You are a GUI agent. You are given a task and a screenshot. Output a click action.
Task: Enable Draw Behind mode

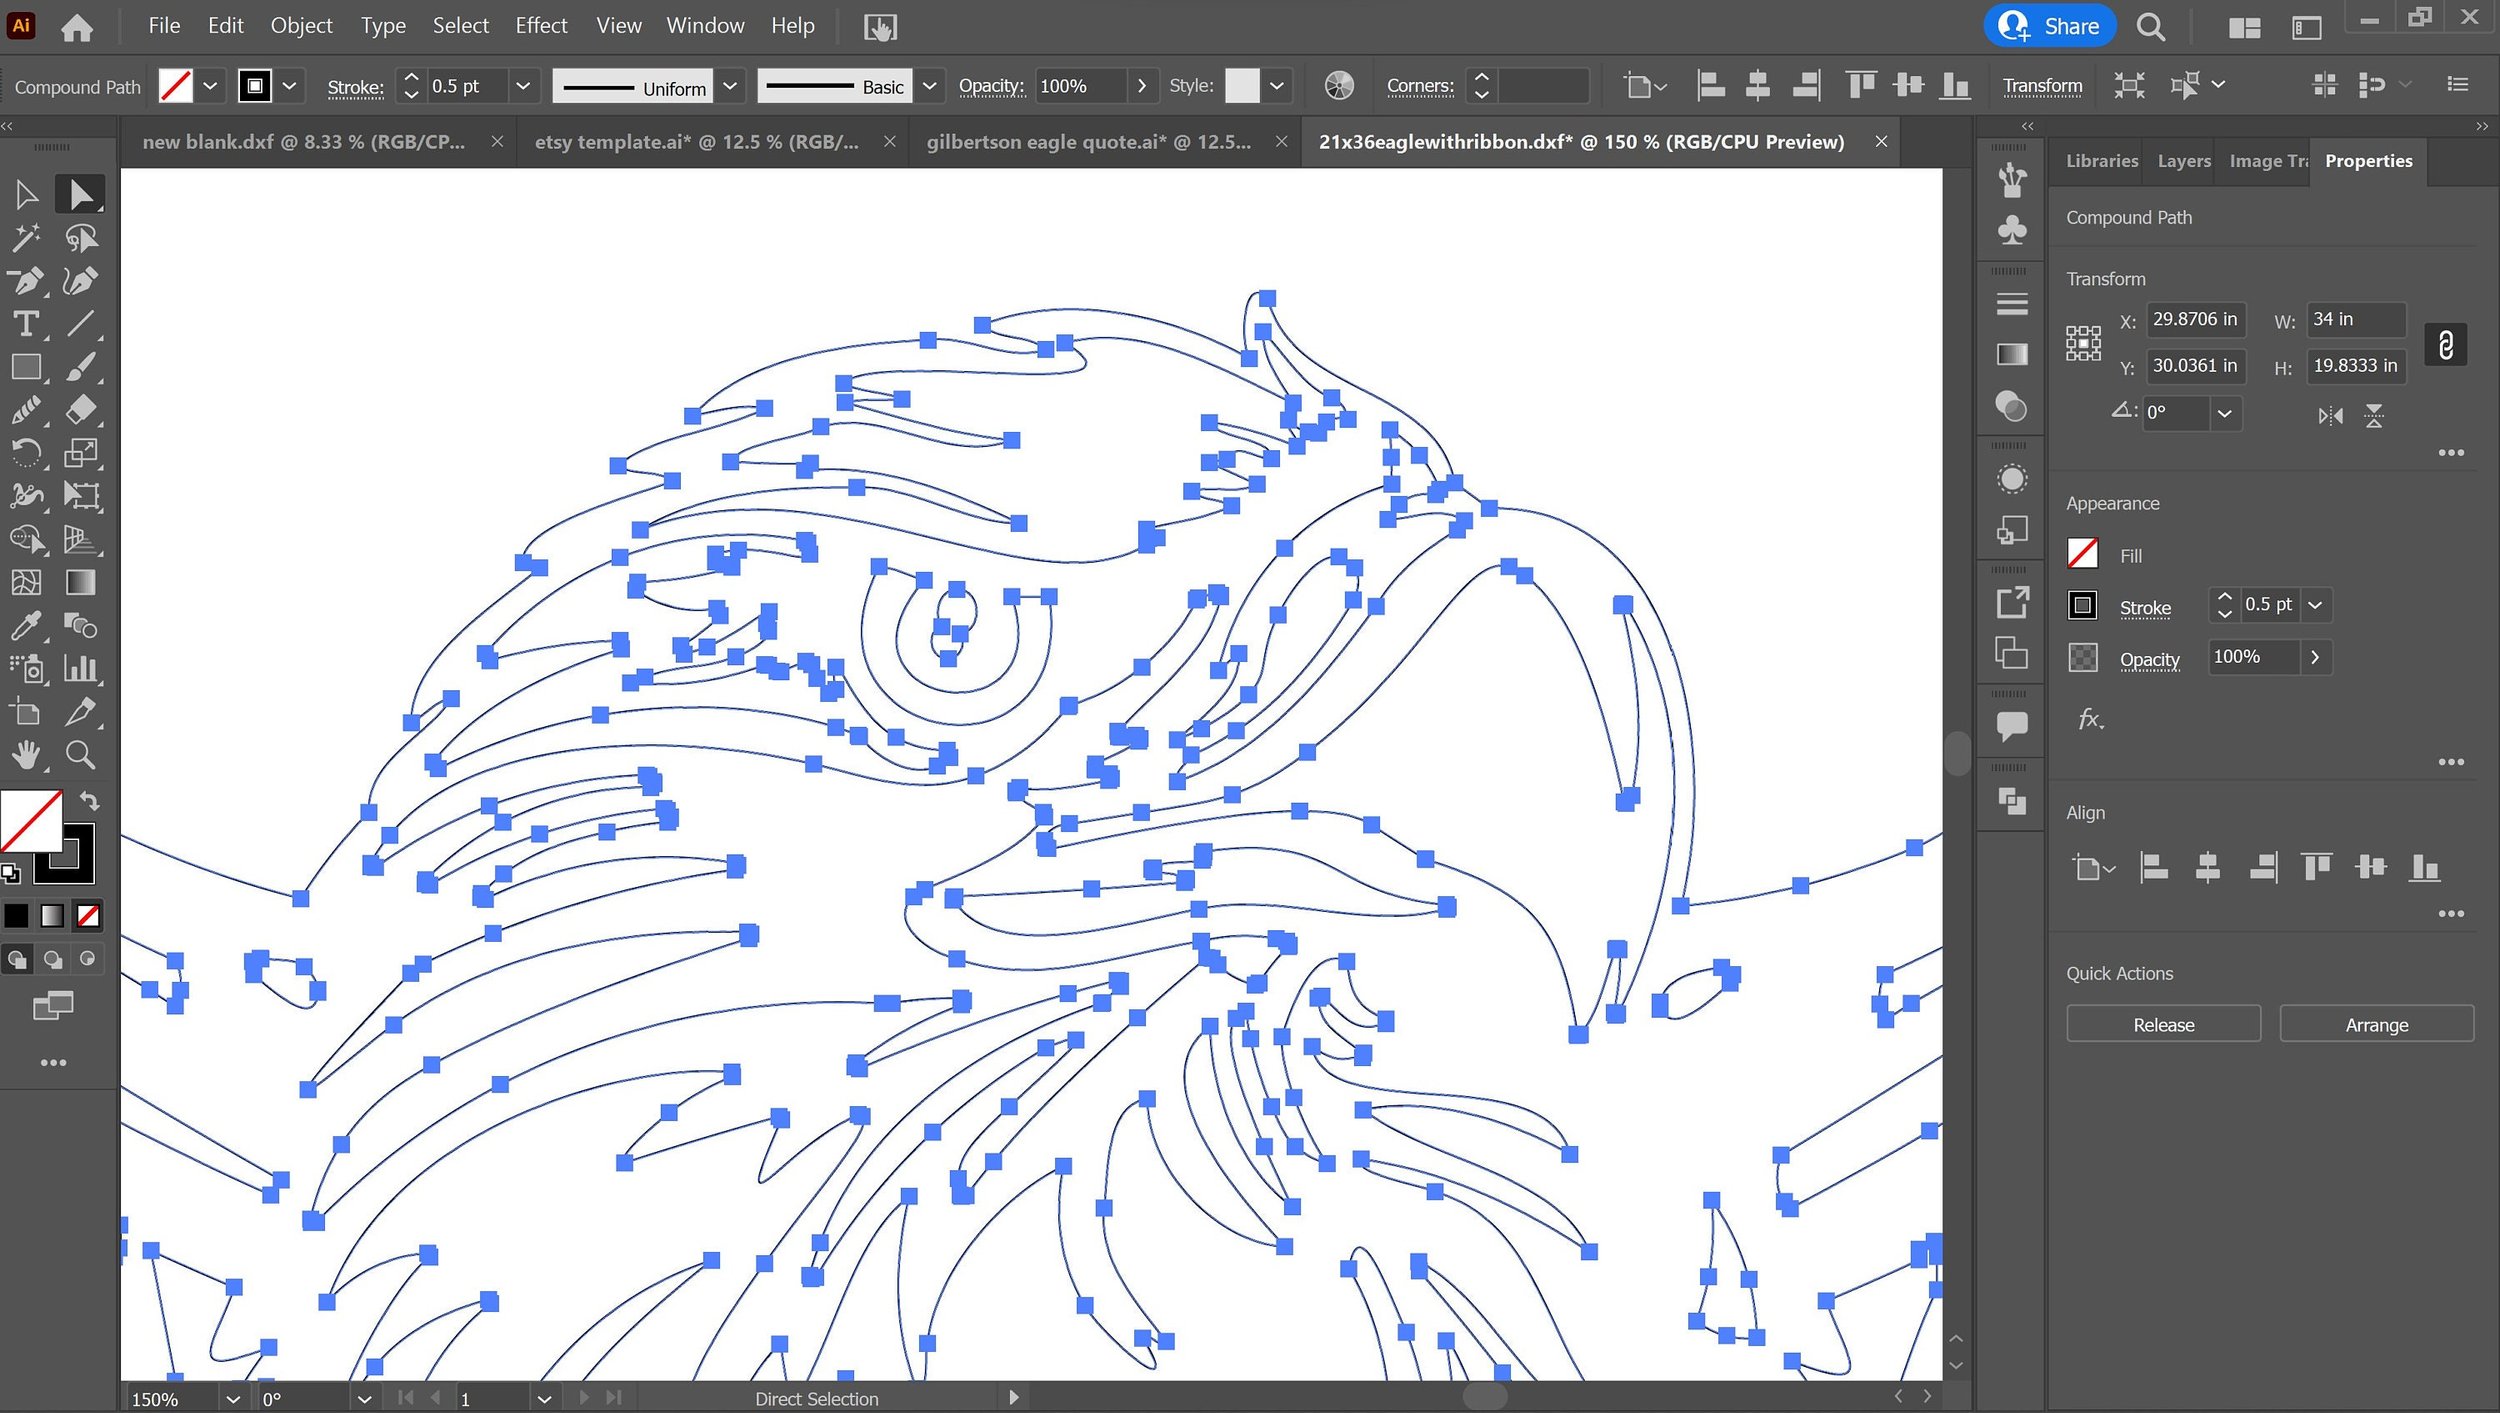[52, 960]
